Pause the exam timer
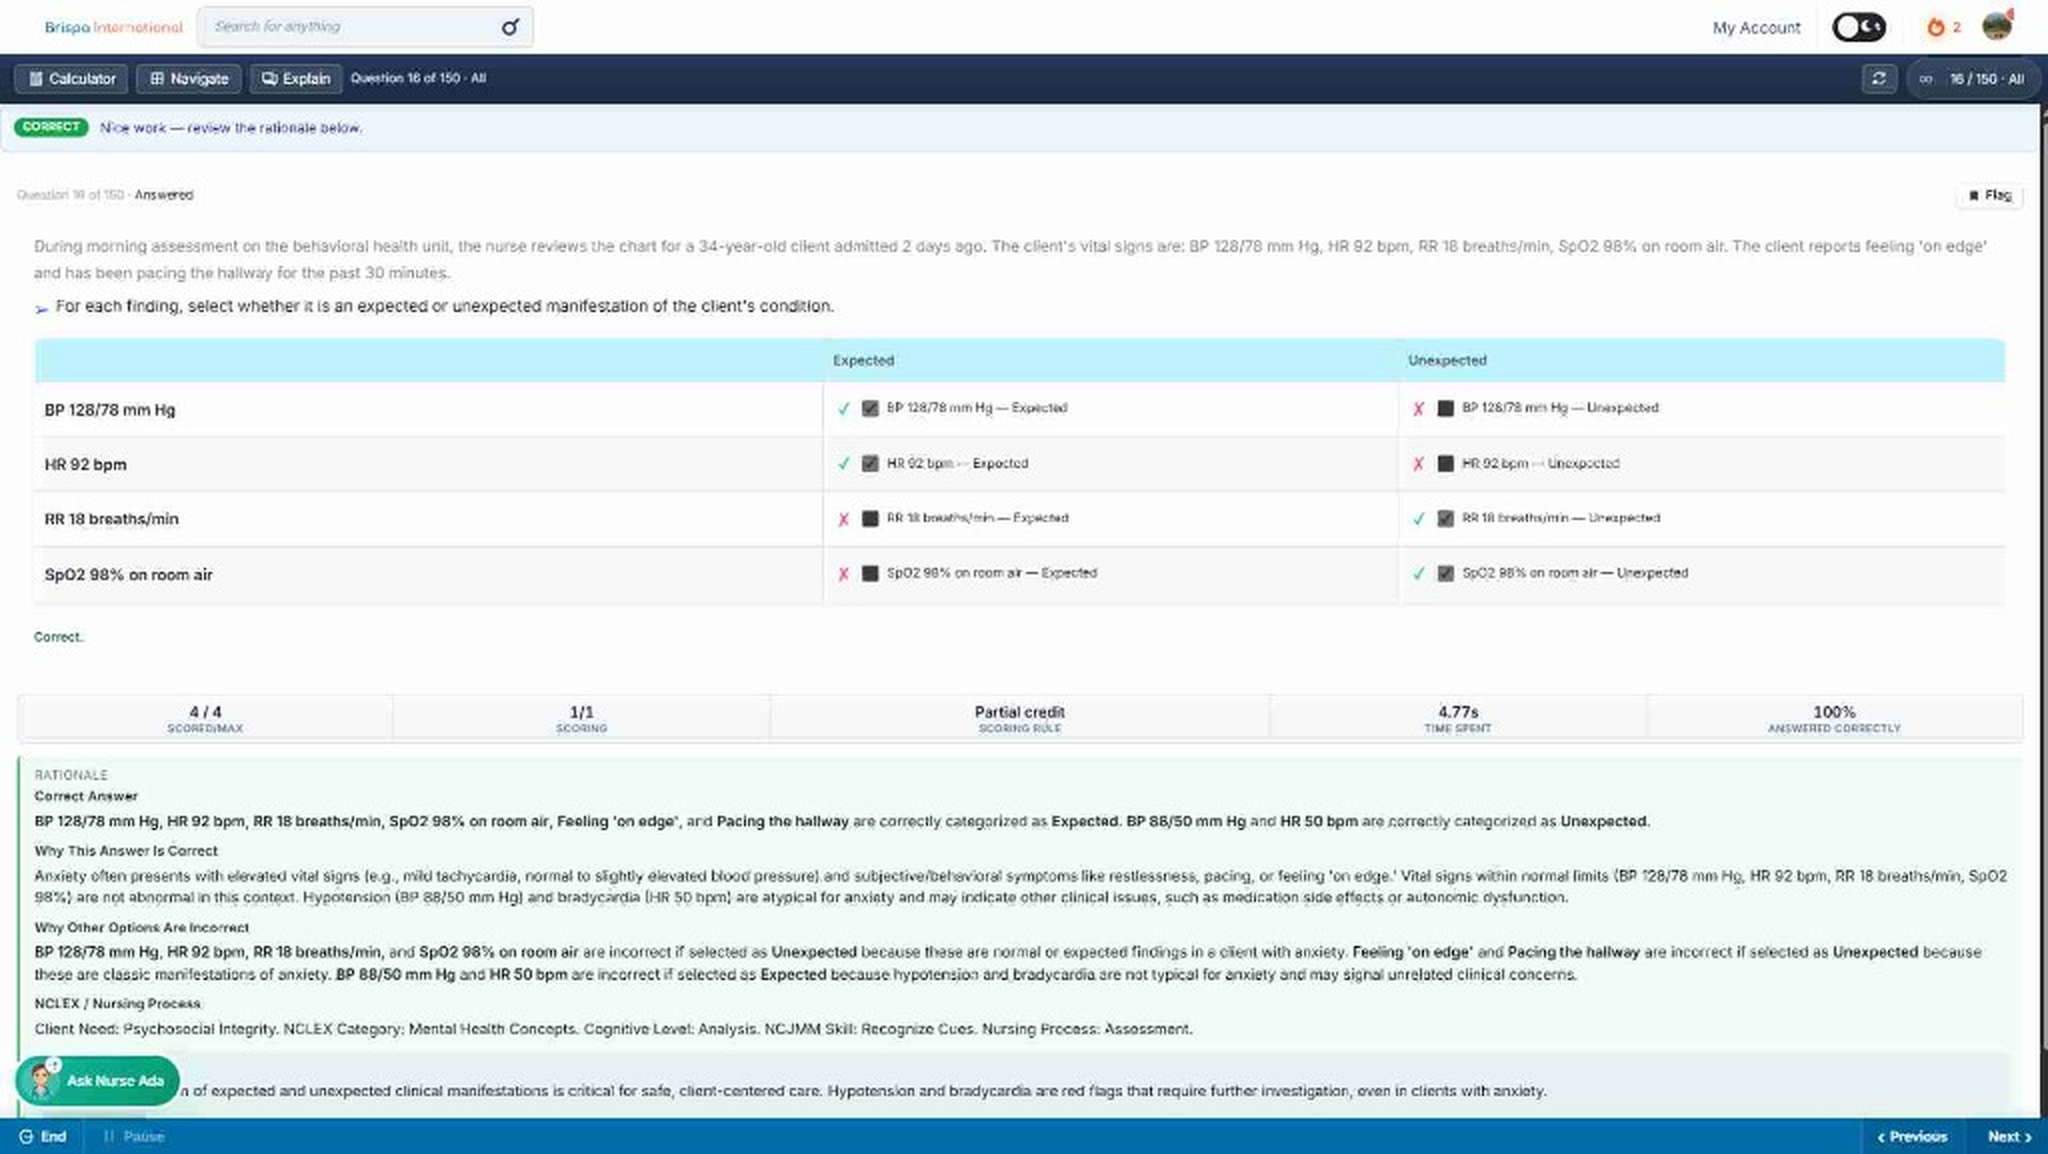 [134, 1136]
